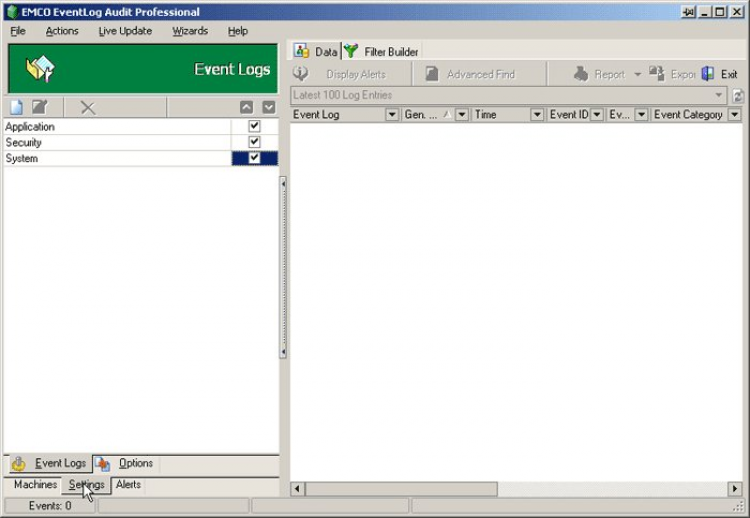Toggle the Security log checkbox
This screenshot has height=518, width=750.
coord(254,142)
